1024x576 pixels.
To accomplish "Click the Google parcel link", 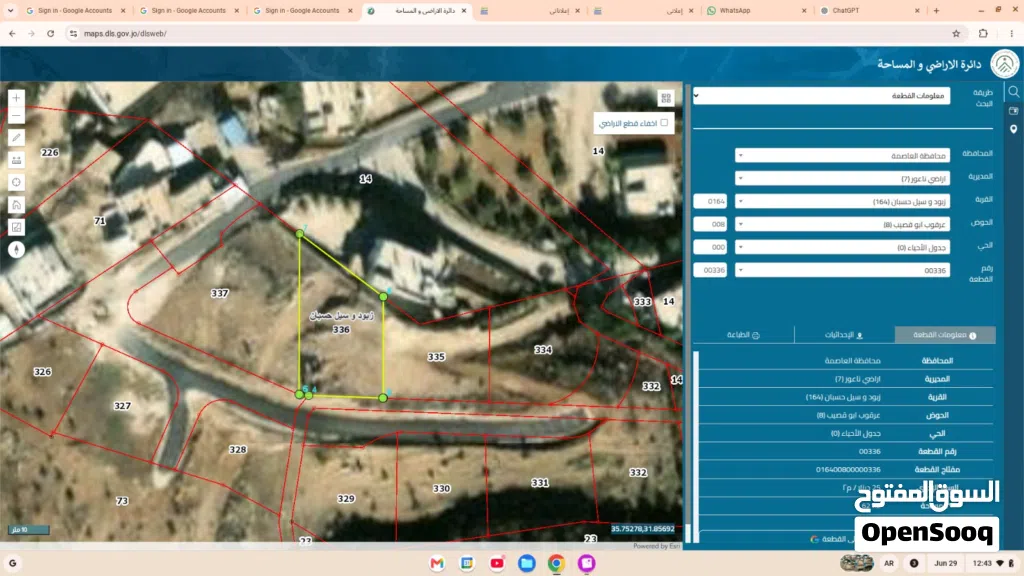I will [832, 539].
